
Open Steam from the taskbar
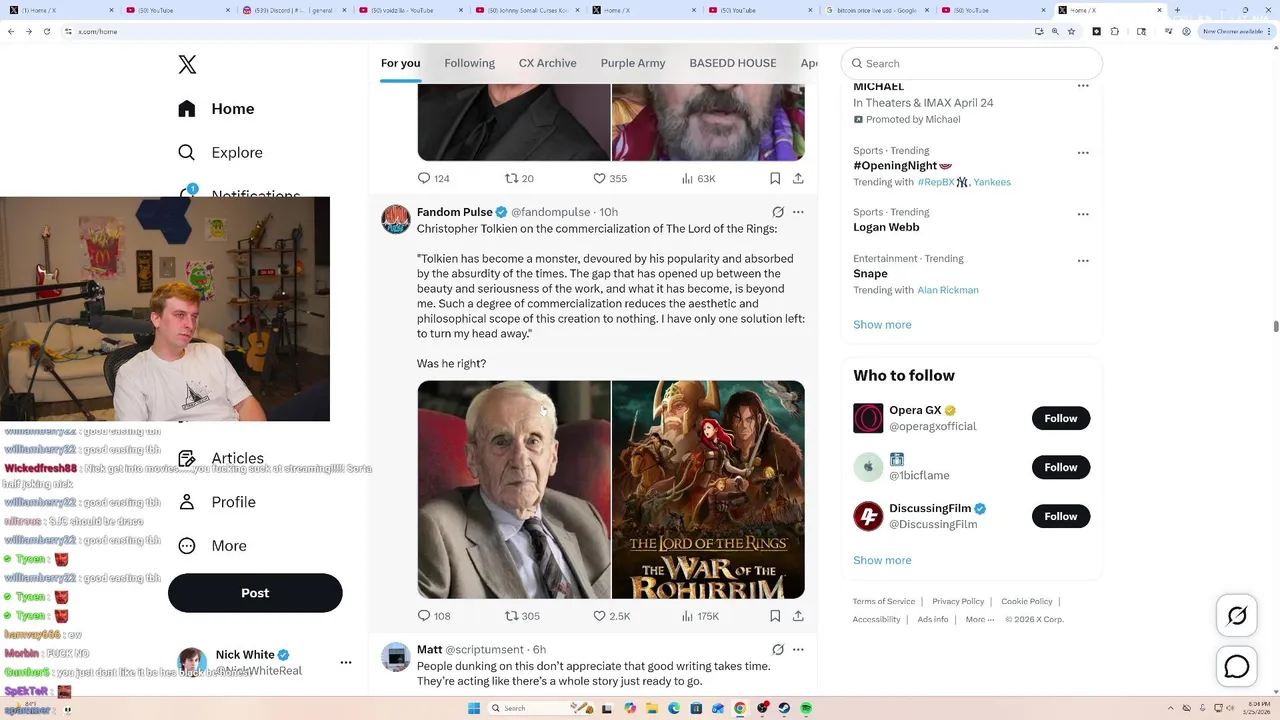(784, 708)
